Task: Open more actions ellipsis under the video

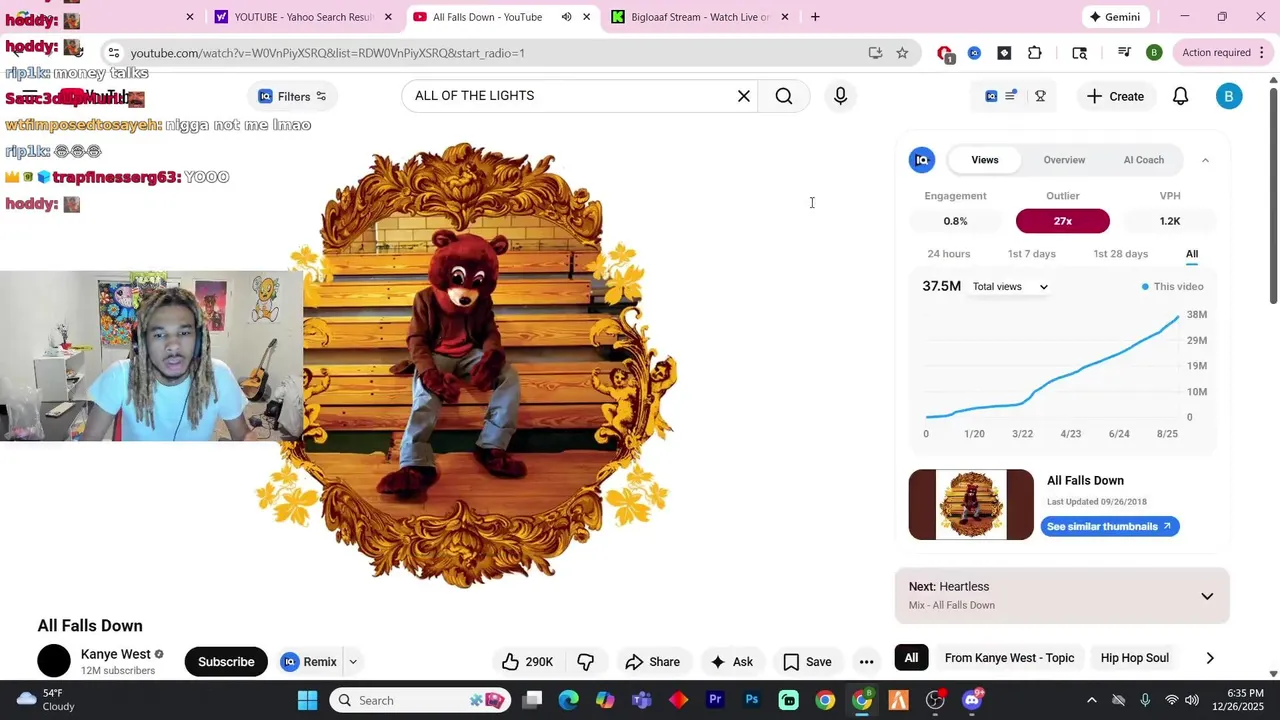Action: pos(866,662)
